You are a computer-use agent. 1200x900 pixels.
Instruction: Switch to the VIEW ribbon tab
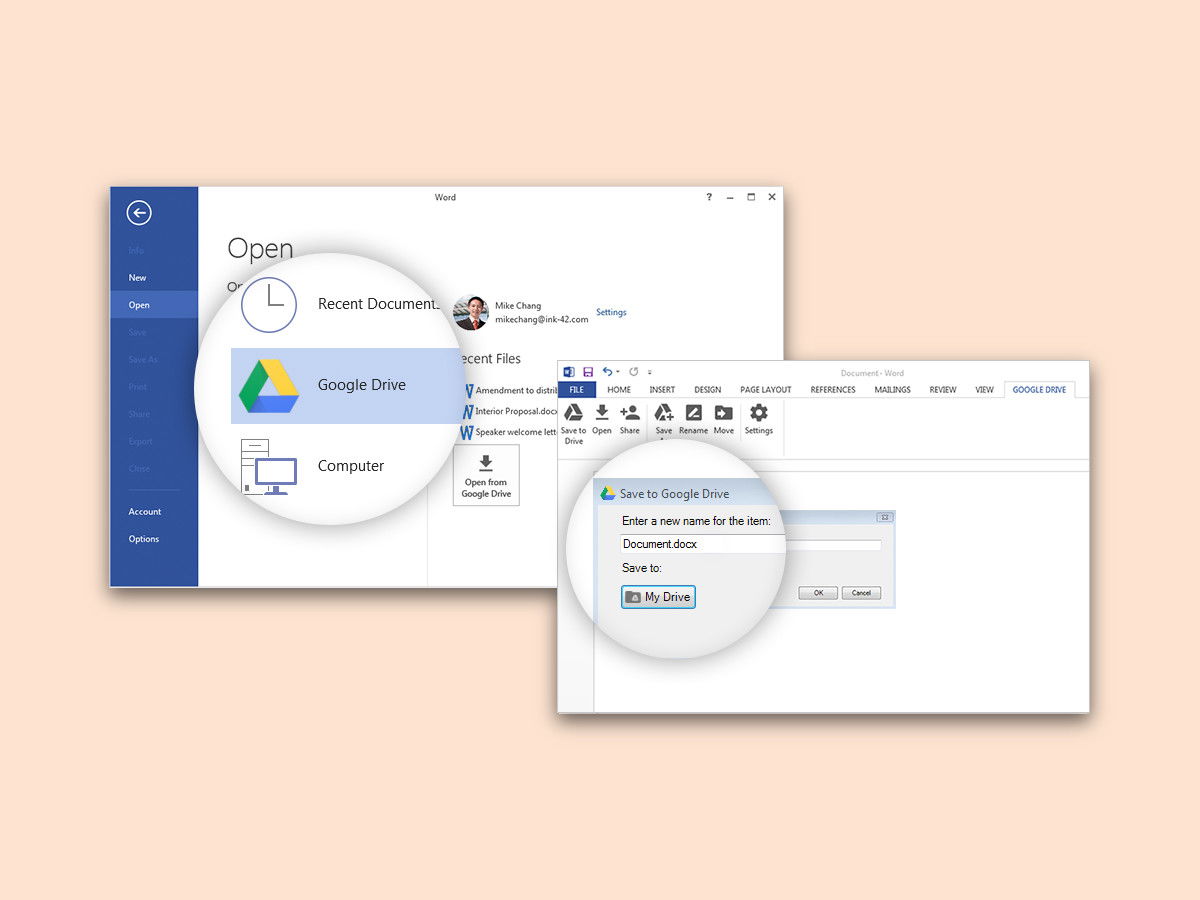tap(985, 390)
